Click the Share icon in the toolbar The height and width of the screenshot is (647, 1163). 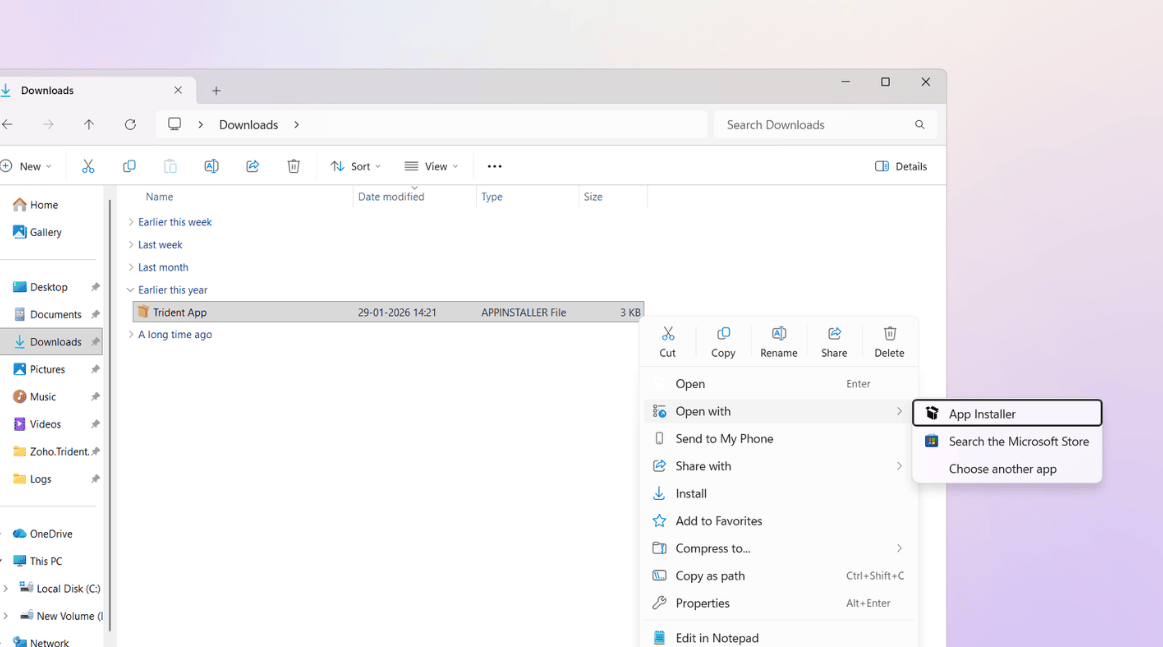point(253,166)
